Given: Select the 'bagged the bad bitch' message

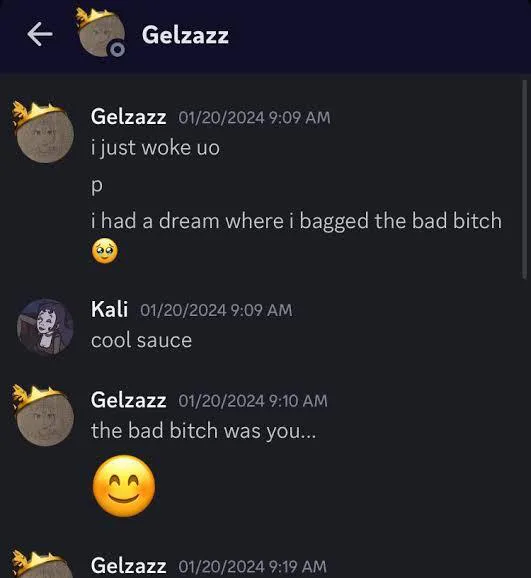Looking at the screenshot, I should coord(296,221).
